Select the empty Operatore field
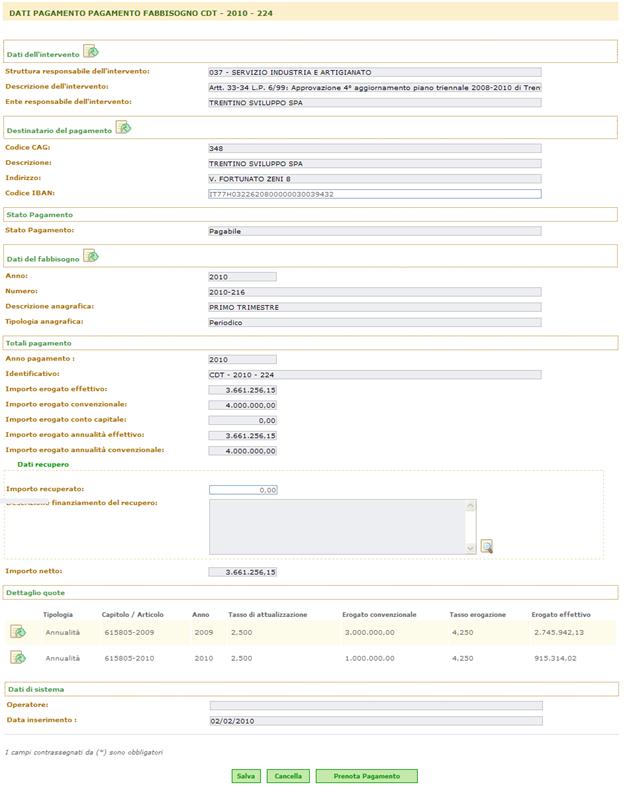 [x=376, y=706]
